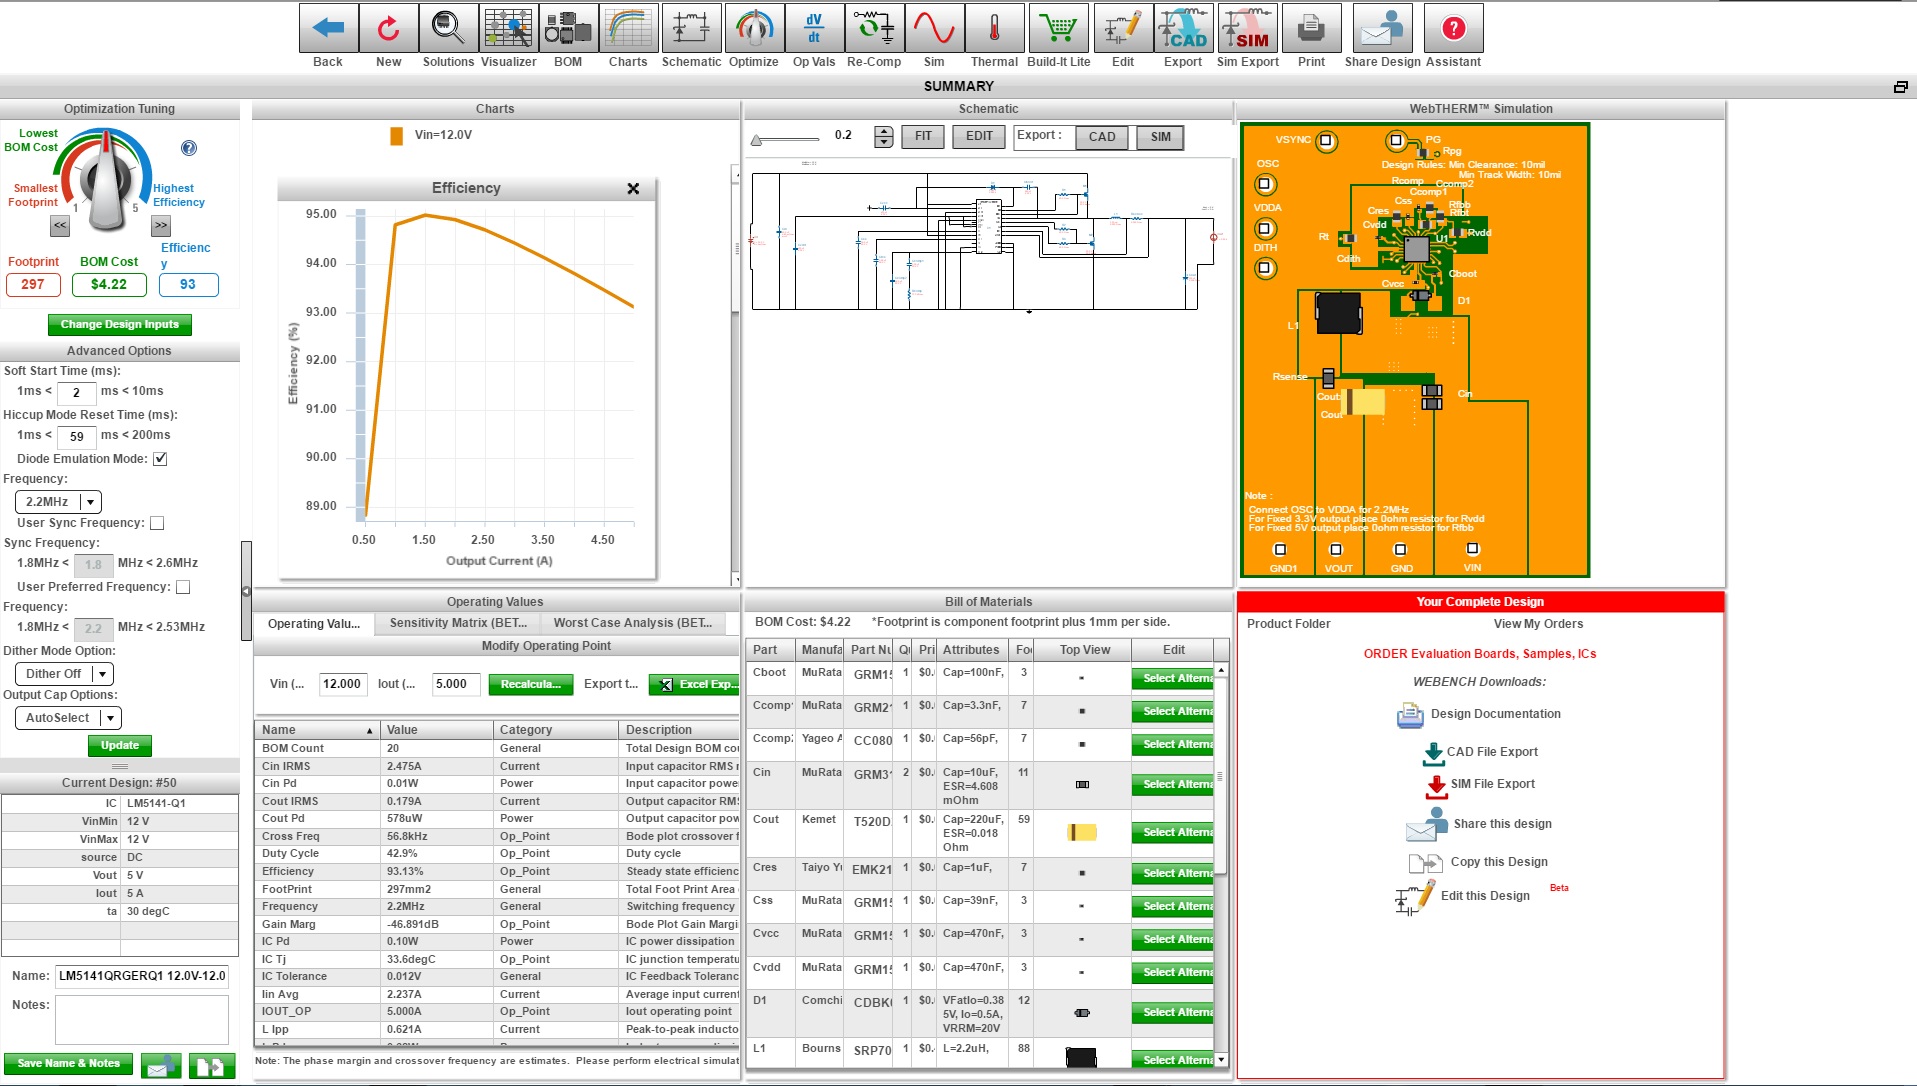Click the schematic zoom stepper arrows
Image resolution: width=1917 pixels, height=1086 pixels.
(883, 136)
